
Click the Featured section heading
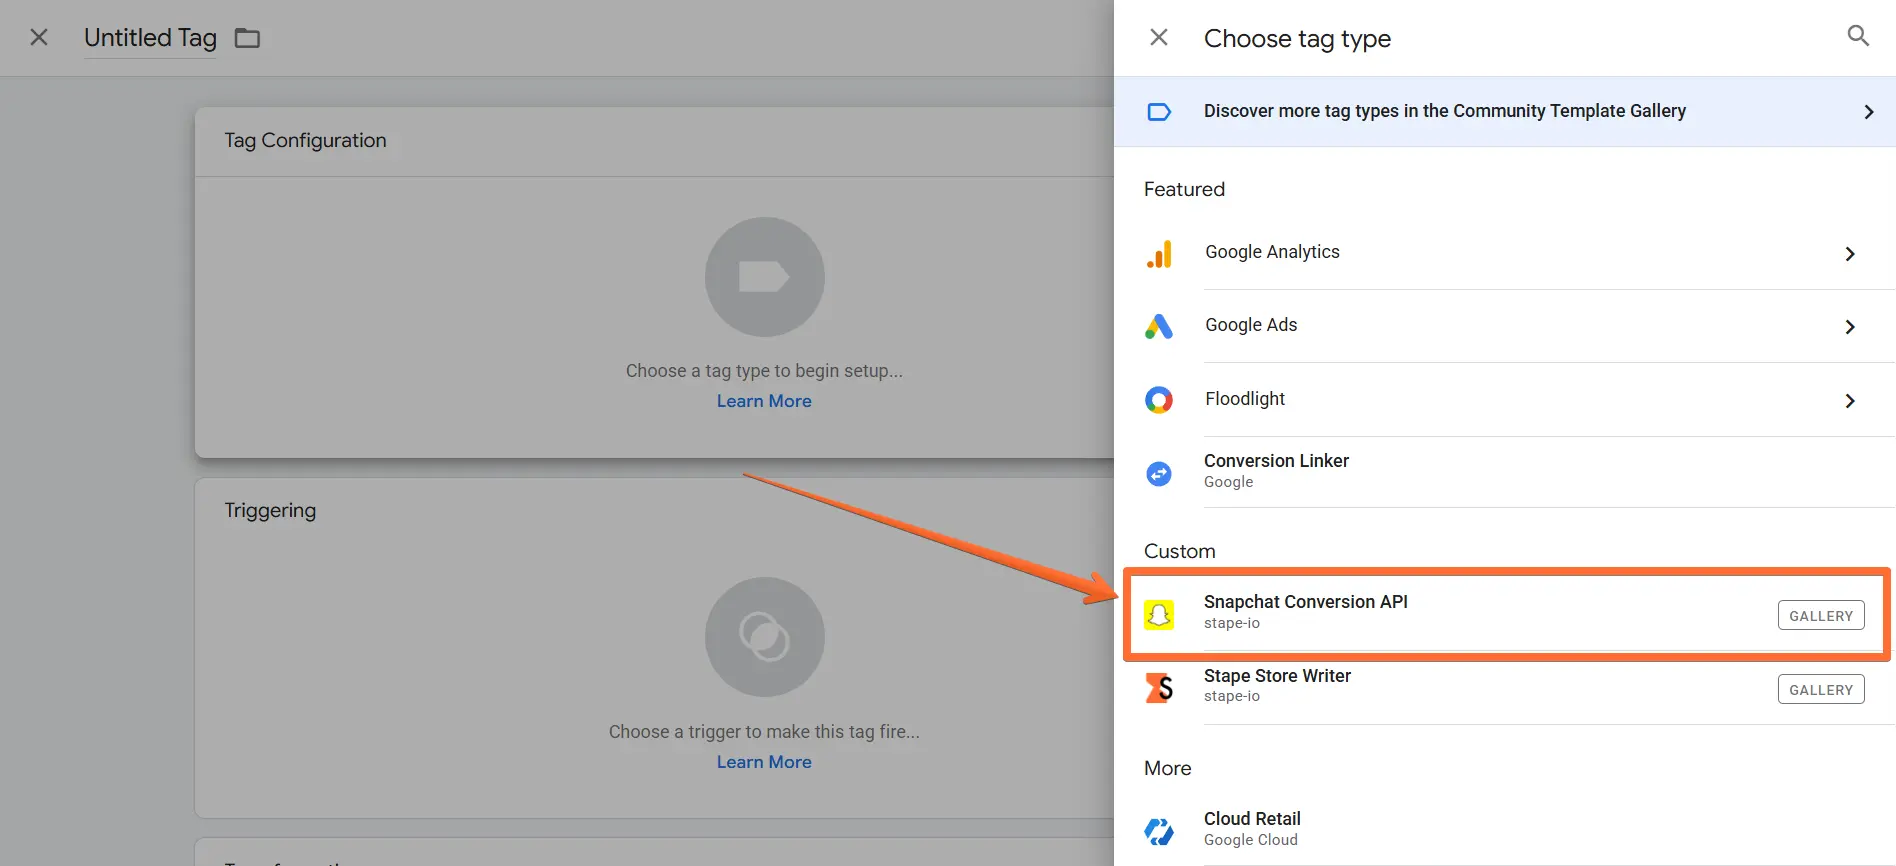click(x=1184, y=189)
